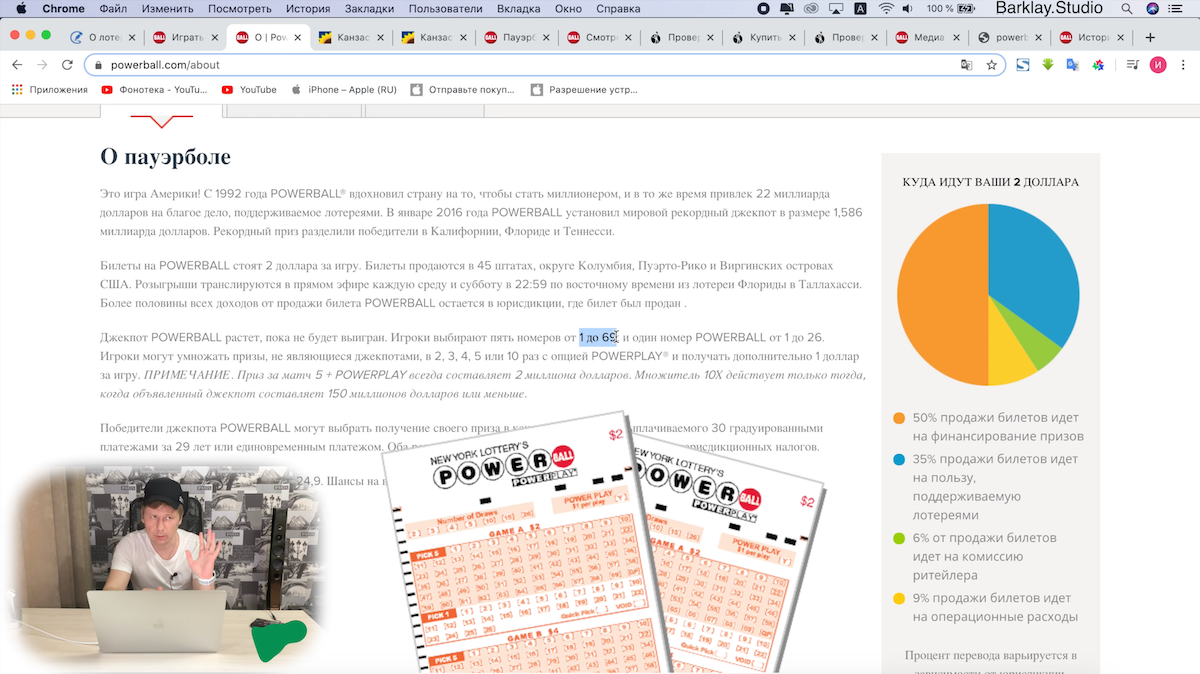This screenshot has height=674, width=1200.
Task: Open the Translate page icon in address bar
Action: [966, 65]
